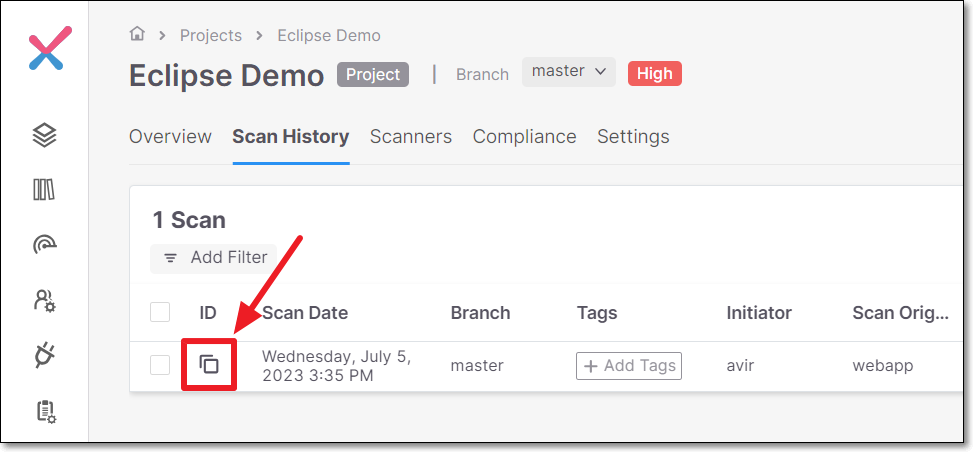Copy the scan ID icon
973x452 pixels.
[209, 364]
